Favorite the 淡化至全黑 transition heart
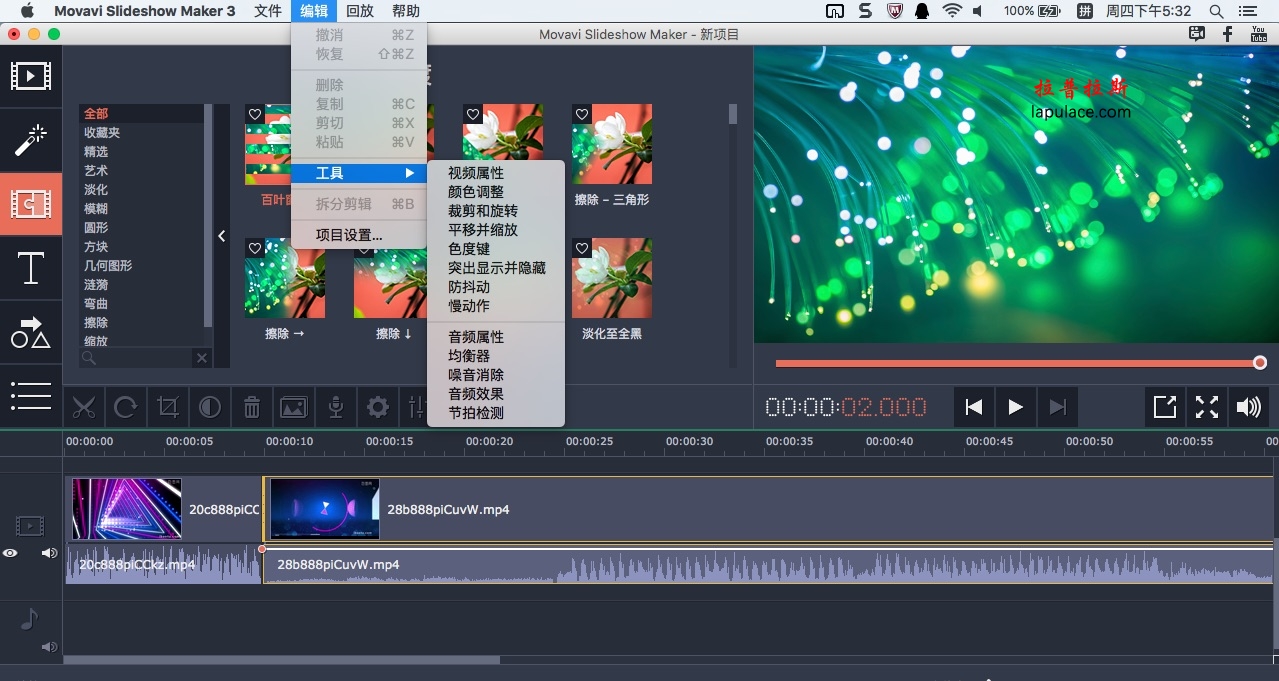This screenshot has height=681, width=1279. click(x=582, y=249)
